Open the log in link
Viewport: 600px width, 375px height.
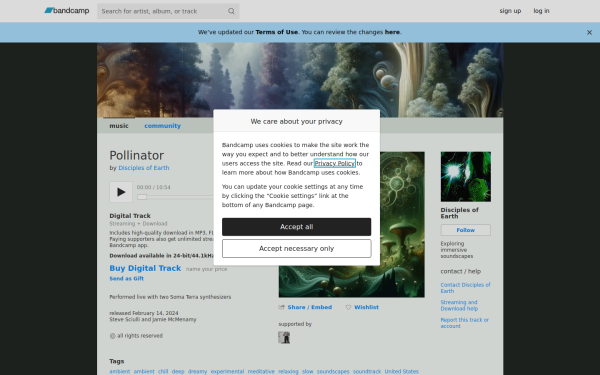click(x=541, y=11)
